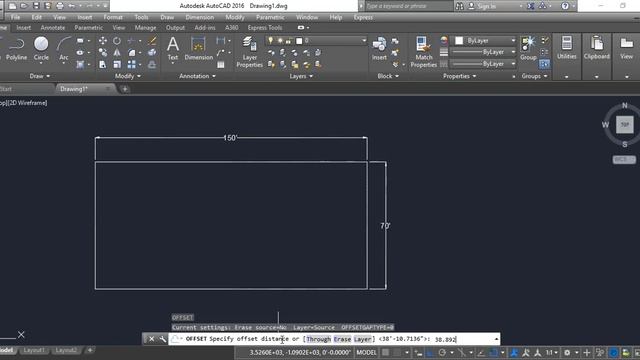
Task: Start the Dimension tool
Action: (x=198, y=49)
